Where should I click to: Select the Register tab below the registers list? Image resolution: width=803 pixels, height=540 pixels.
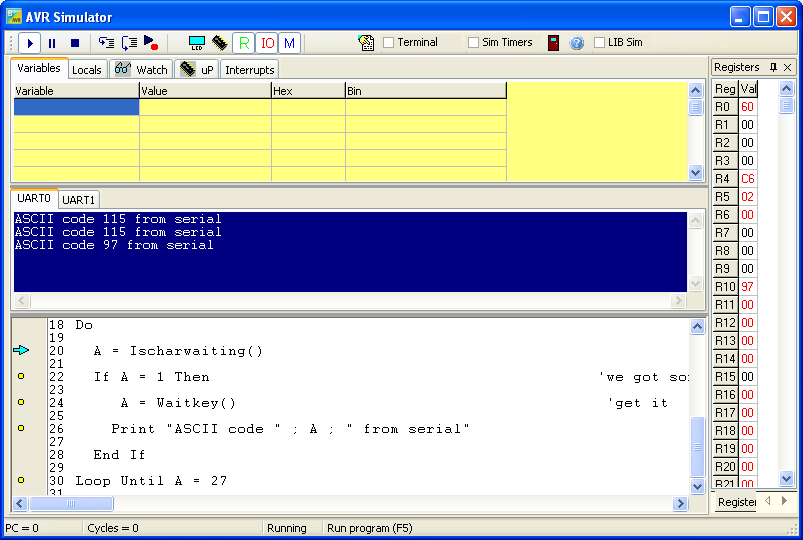pos(736,502)
